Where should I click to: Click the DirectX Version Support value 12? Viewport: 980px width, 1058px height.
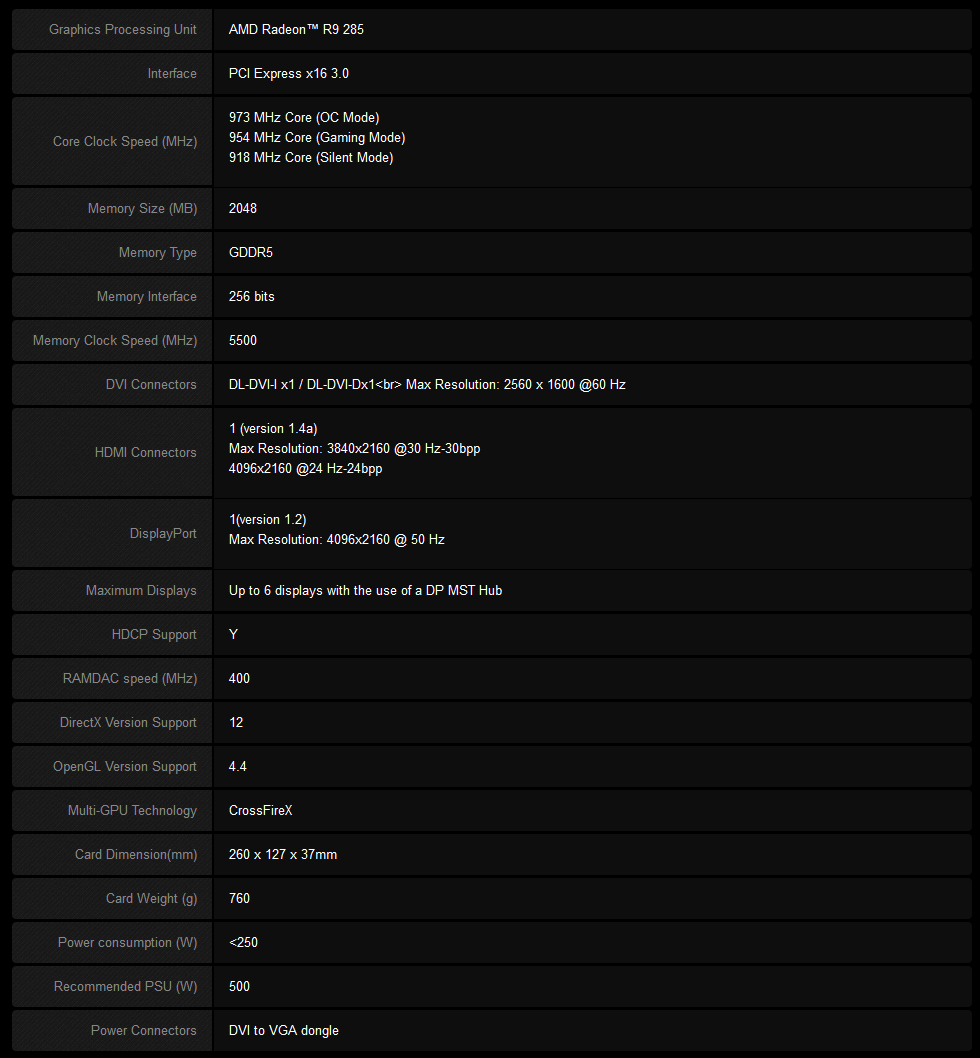coord(236,723)
